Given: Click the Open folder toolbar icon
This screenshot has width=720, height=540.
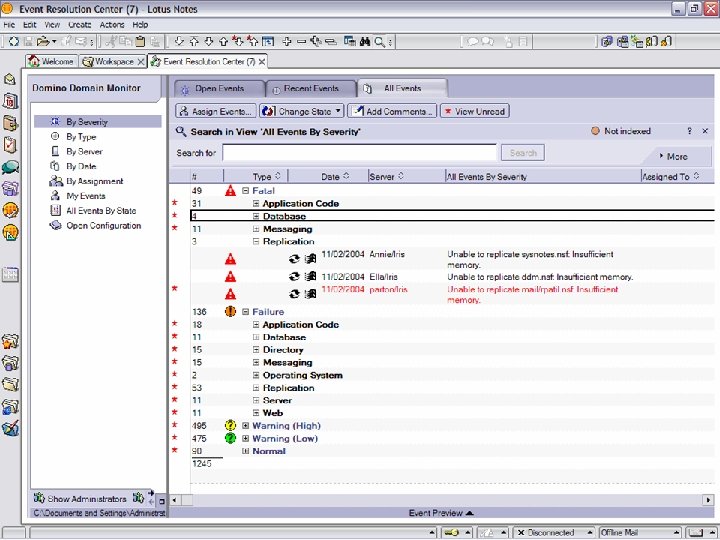Looking at the screenshot, I should (43, 42).
